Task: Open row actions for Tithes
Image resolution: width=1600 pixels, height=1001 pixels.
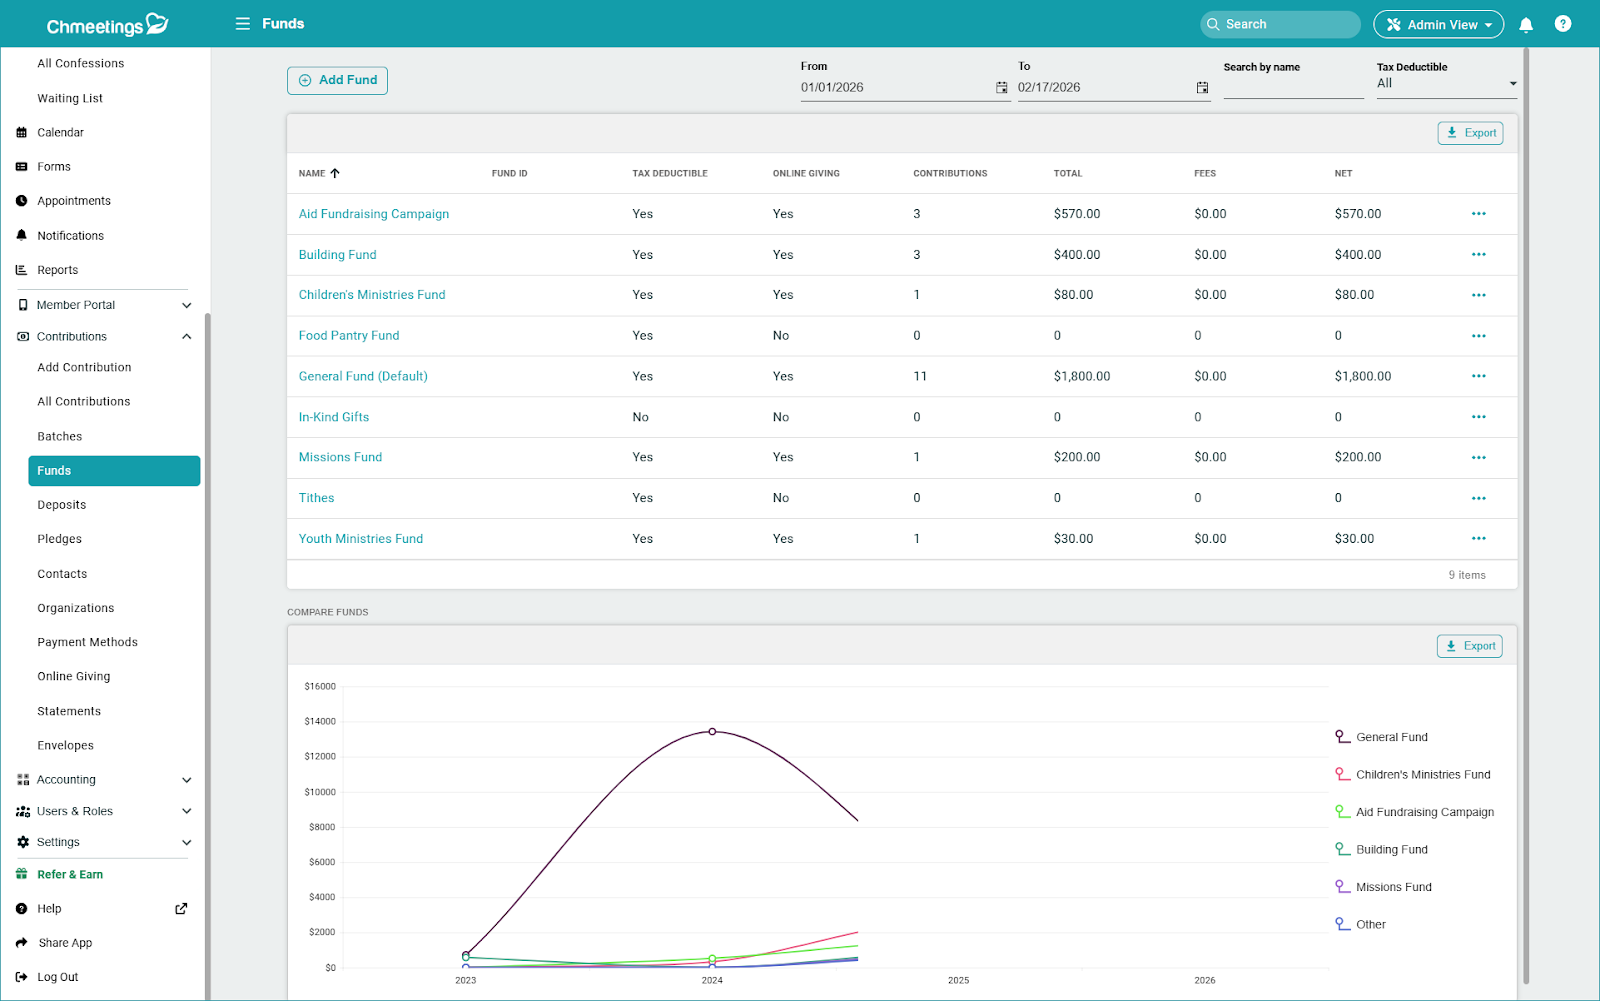Action: [x=1478, y=498]
